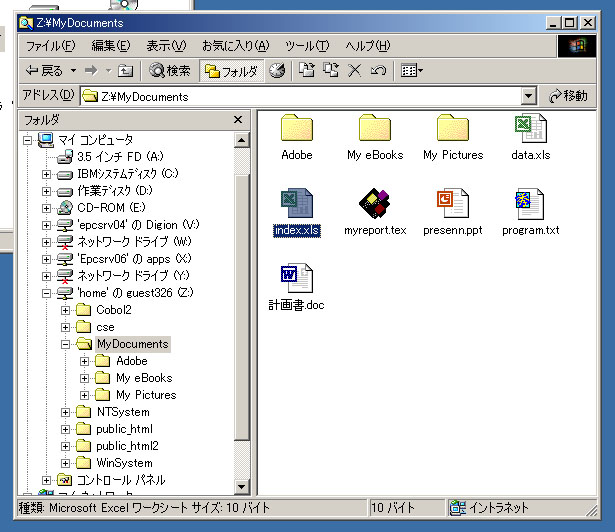615x532 pixels.
Task: Select 3.5 インチ FD (A:) in tree
Action: [120, 157]
